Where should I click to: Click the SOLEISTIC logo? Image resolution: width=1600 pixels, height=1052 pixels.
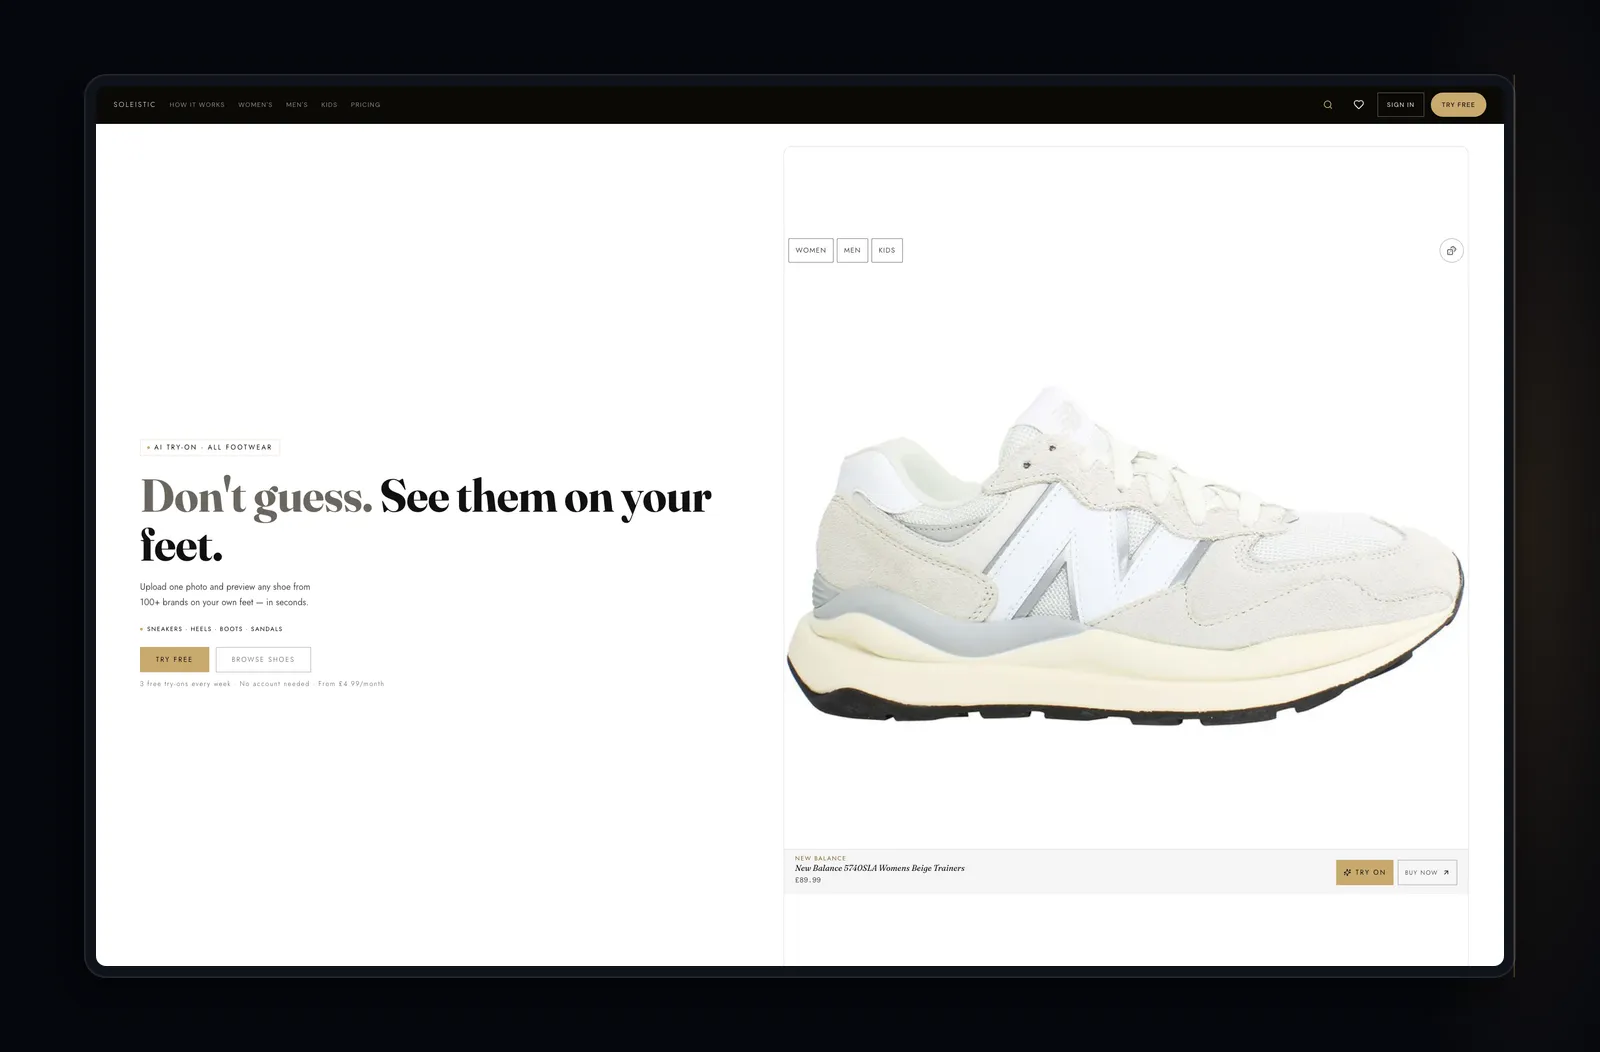134,105
